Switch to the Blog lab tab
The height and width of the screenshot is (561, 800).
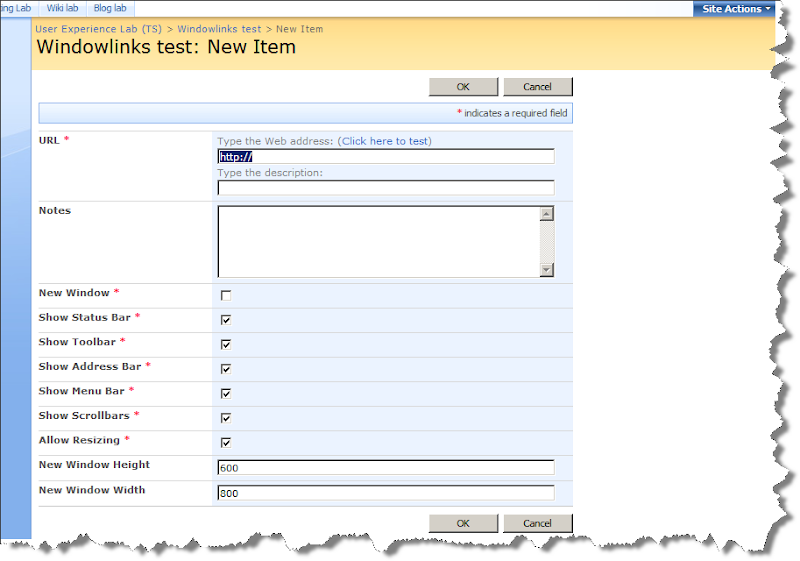tap(110, 8)
